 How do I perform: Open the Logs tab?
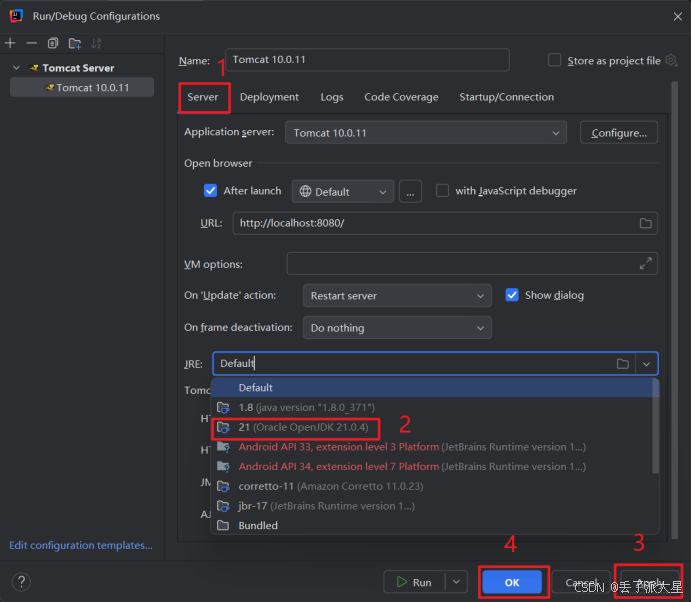(332, 97)
